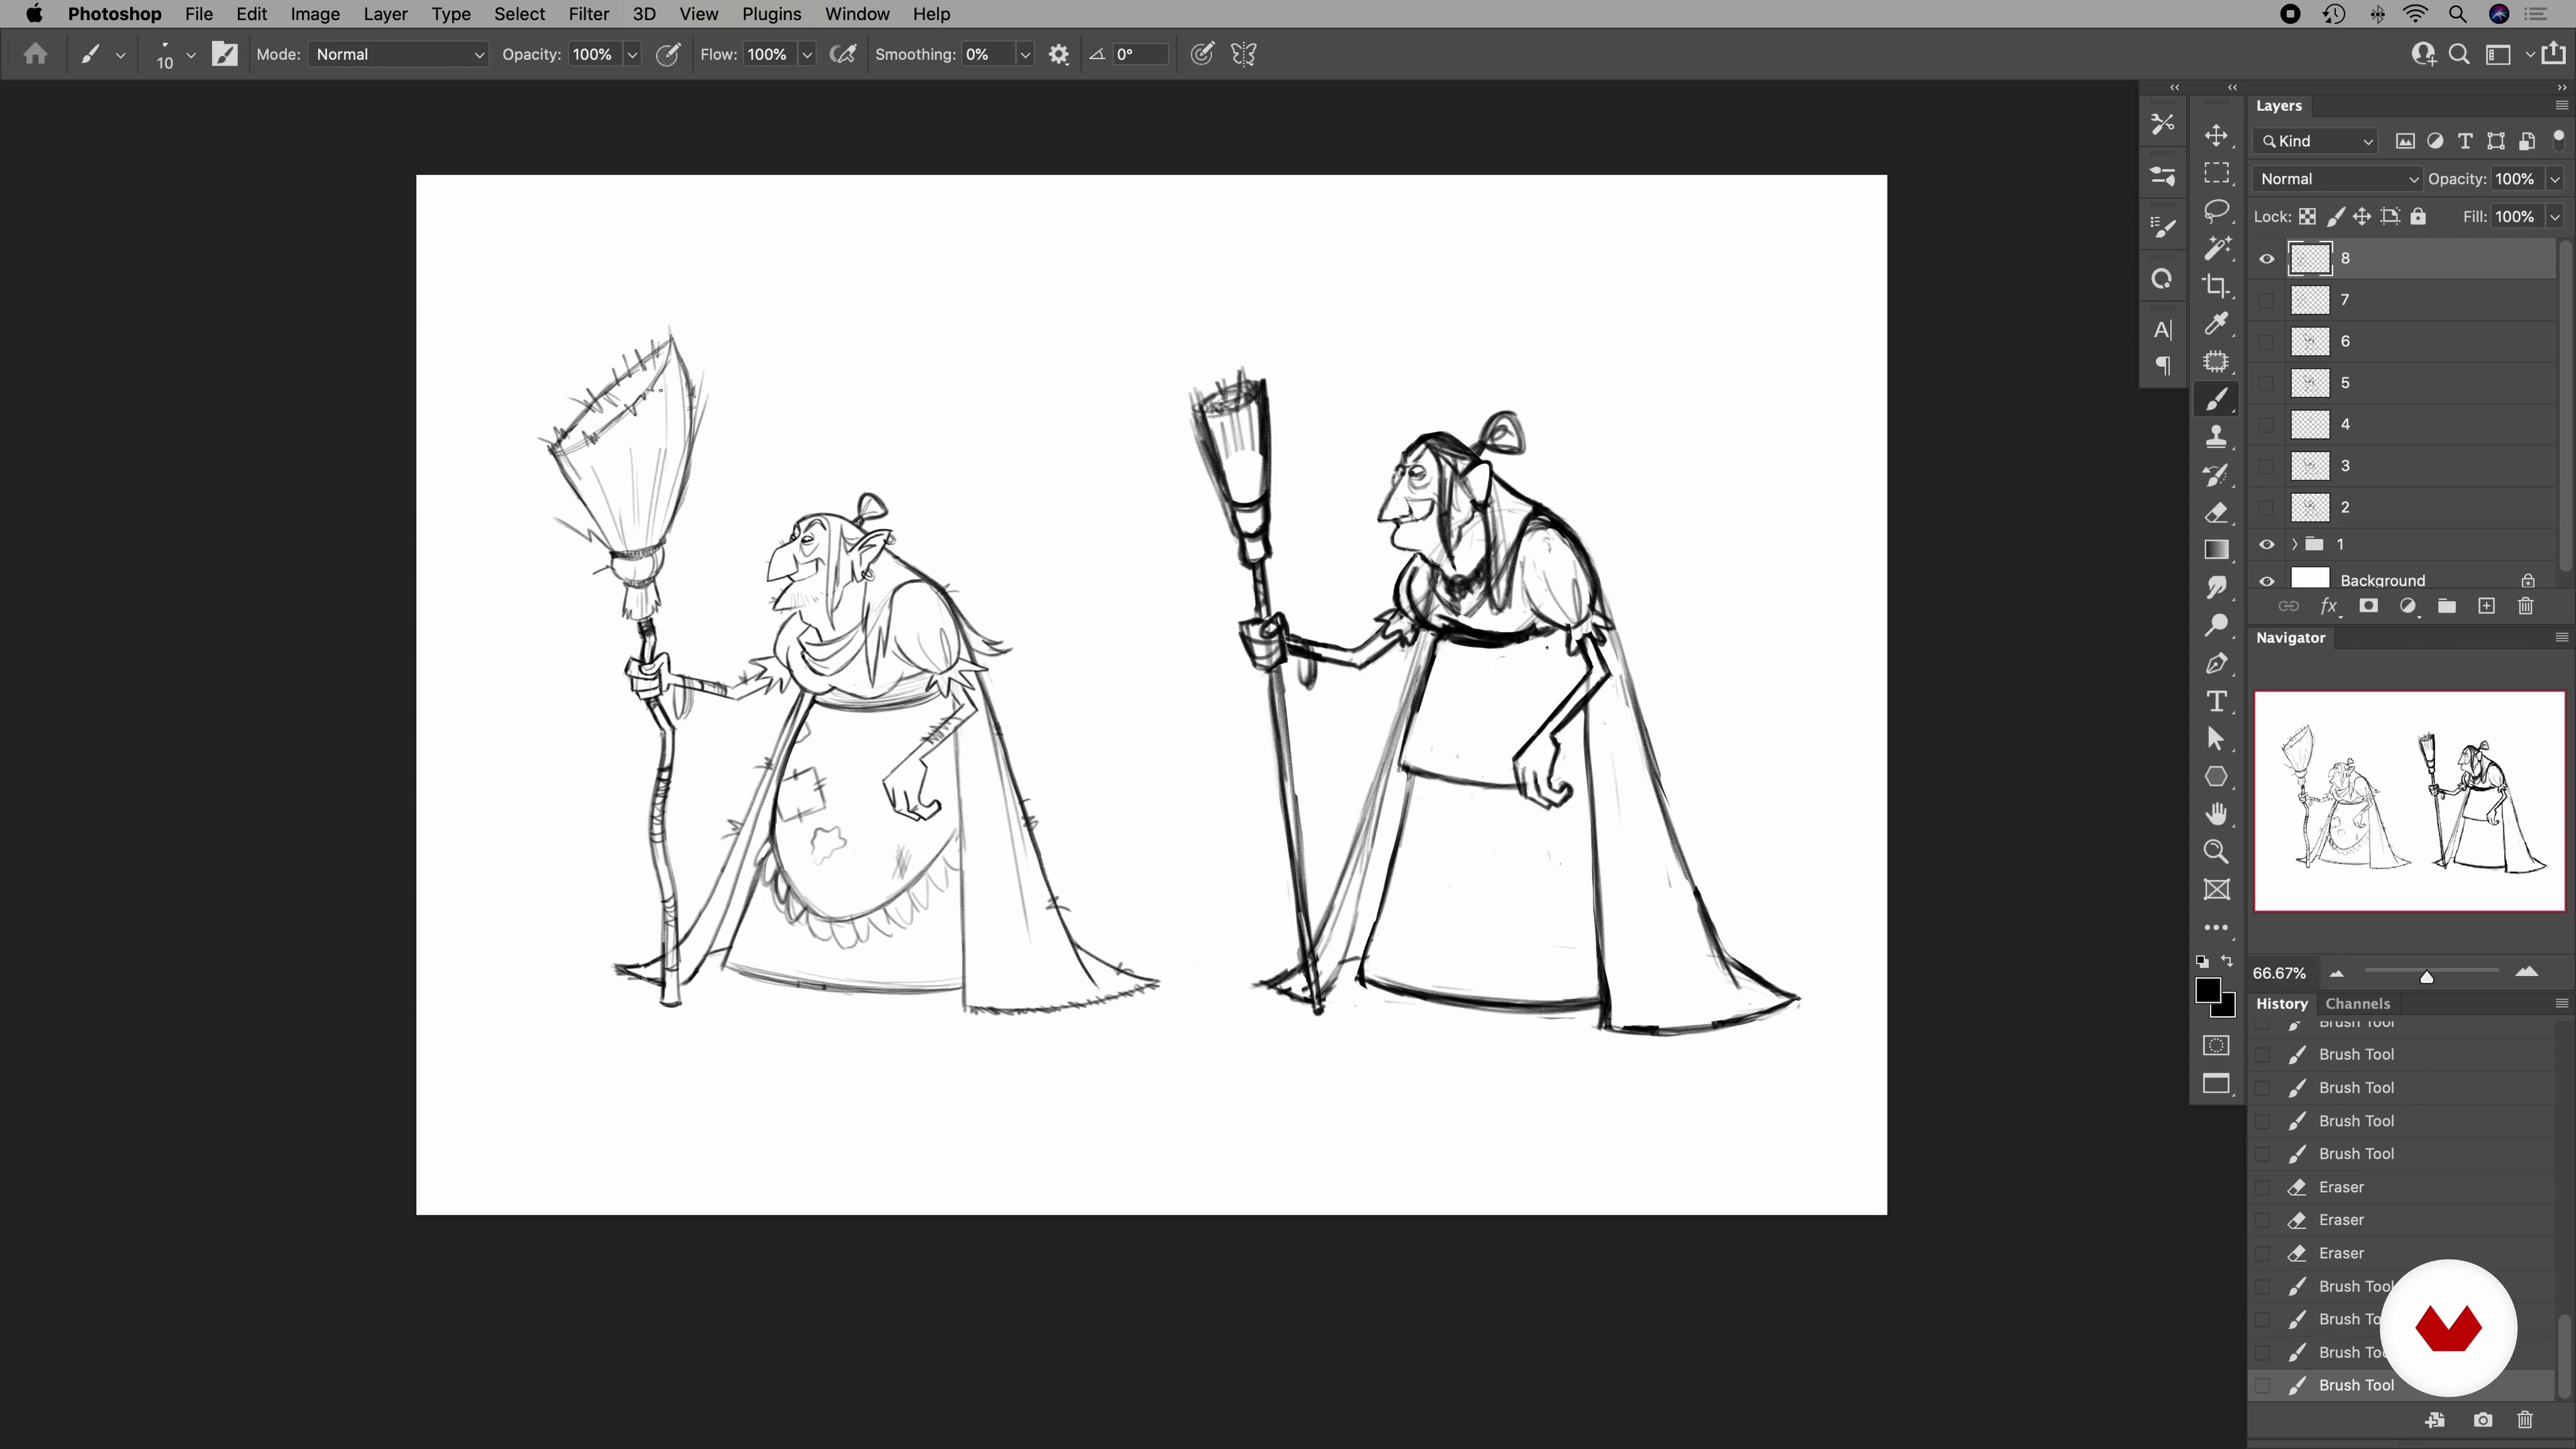Image resolution: width=2576 pixels, height=1449 pixels.
Task: Select the Horizontal Type tool
Action: [x=2216, y=701]
